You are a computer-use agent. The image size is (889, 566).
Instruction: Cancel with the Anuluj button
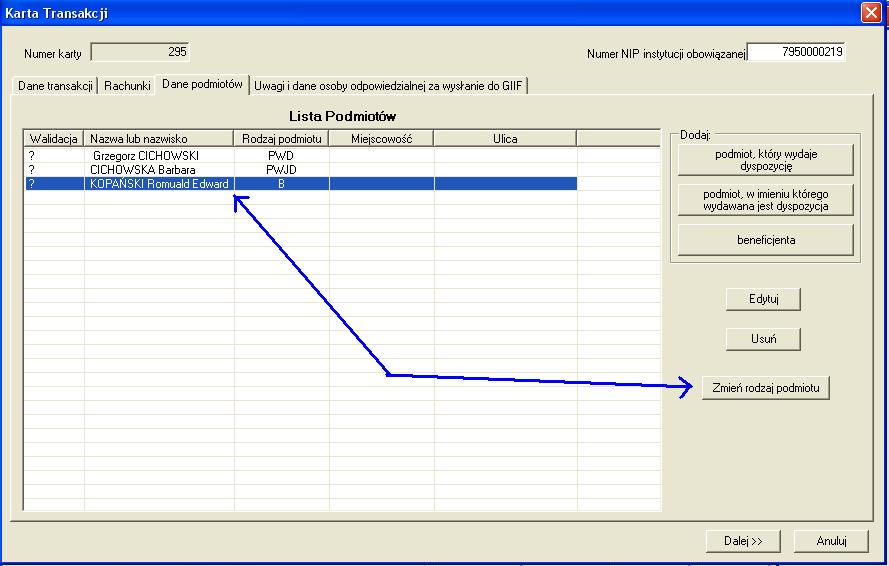pos(831,541)
